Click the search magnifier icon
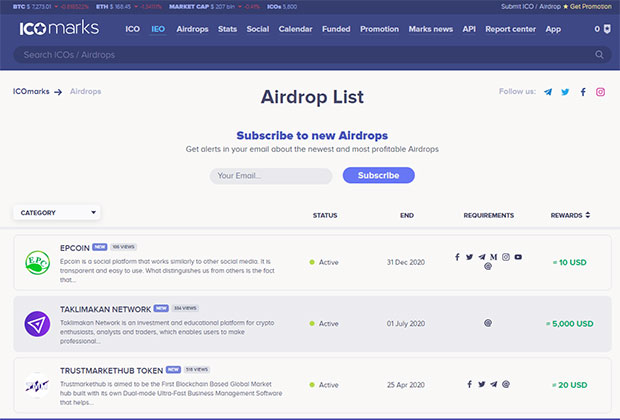 coord(599,55)
